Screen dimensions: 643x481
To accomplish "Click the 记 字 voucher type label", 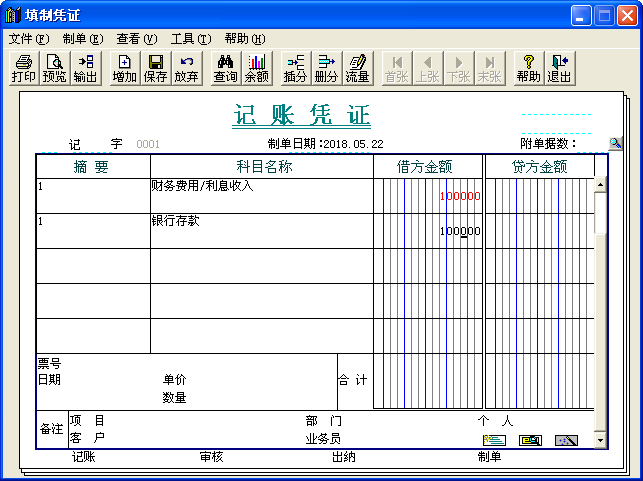I will (96, 144).
